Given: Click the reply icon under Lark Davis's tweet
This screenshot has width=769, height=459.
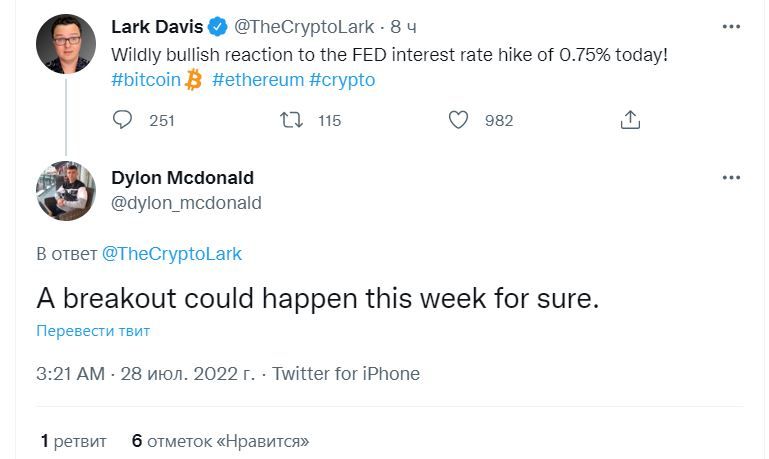Looking at the screenshot, I should (122, 120).
